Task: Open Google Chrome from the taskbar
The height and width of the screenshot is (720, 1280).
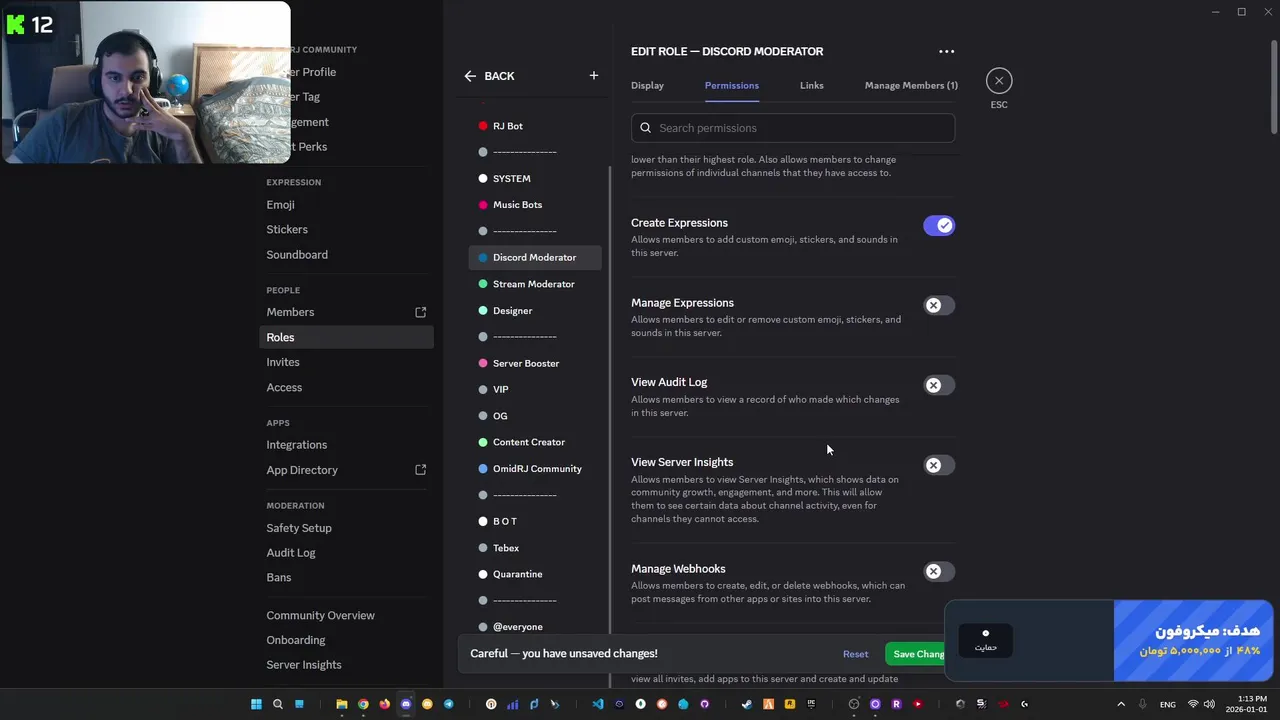Action: 363,704
